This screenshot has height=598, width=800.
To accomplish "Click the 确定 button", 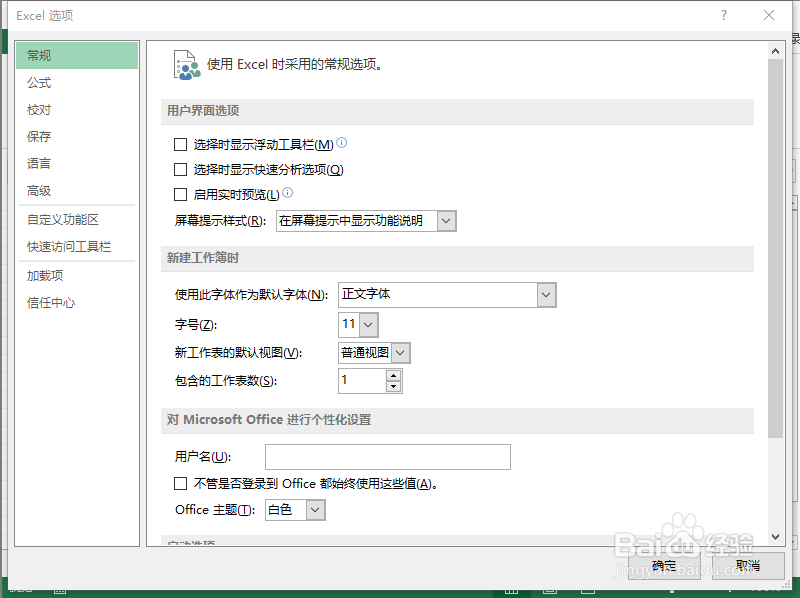I will [x=664, y=565].
